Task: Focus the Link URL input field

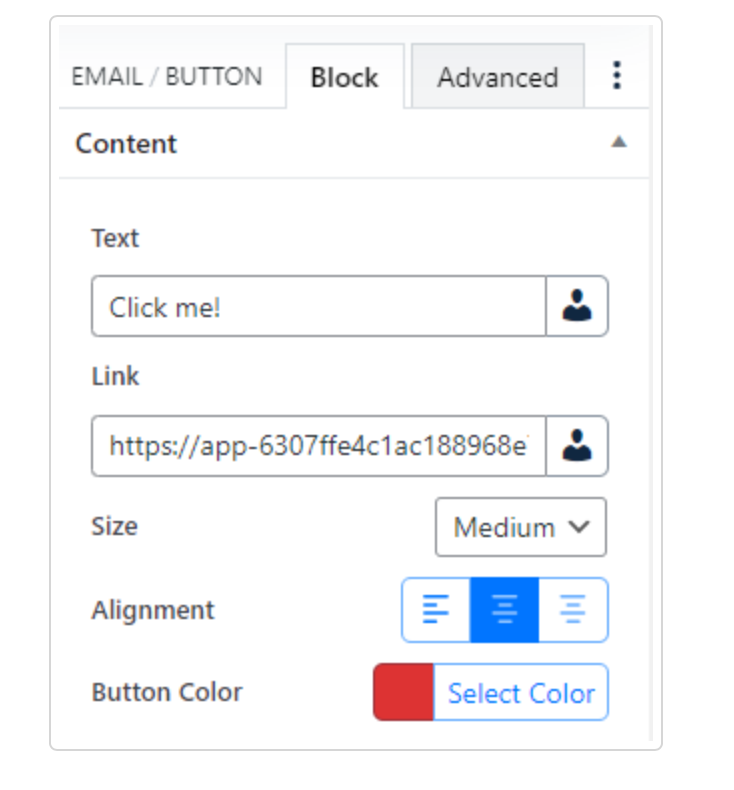Action: [318, 446]
